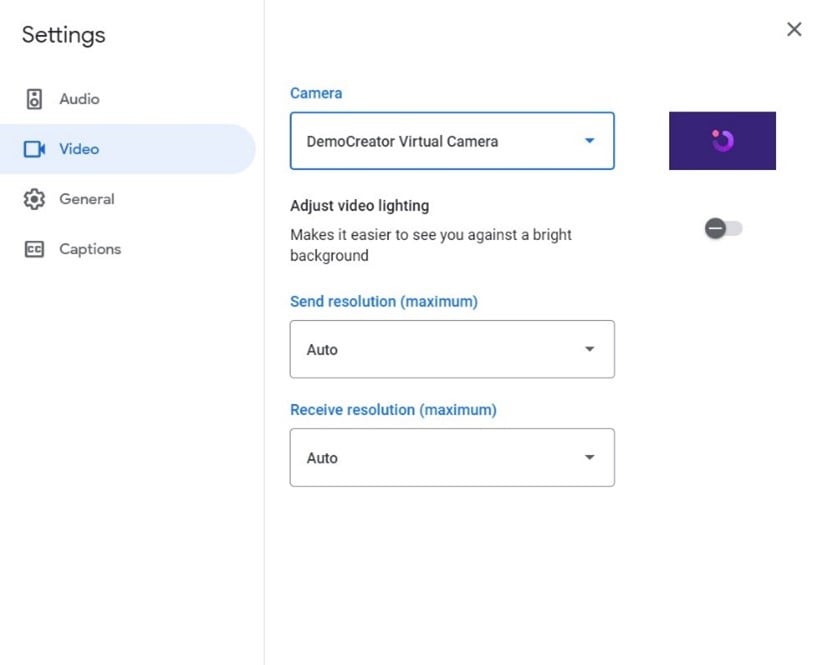This screenshot has width=827, height=665.
Task: Click the Auto value under Receive resolution
Action: [322, 458]
